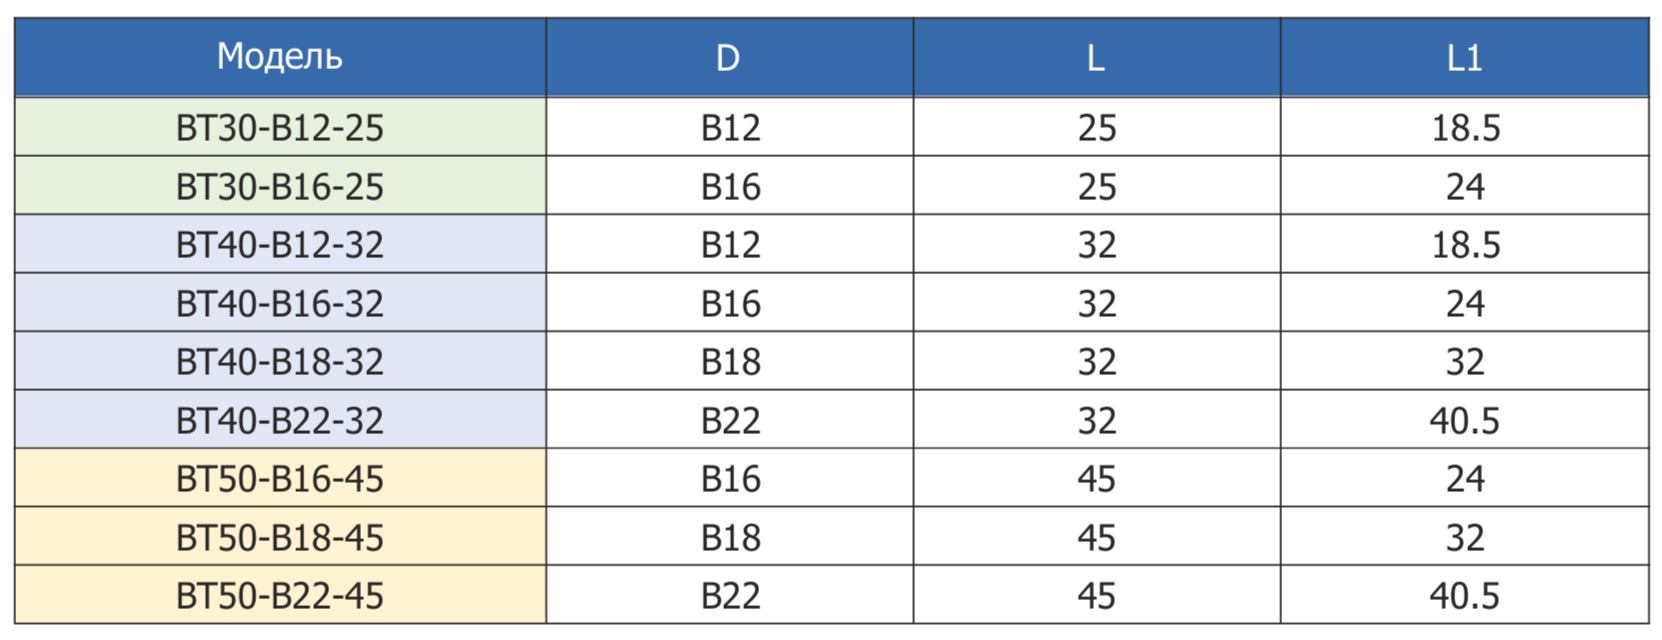Select the BT30-B16-25 model cell
1662x640 pixels.
(x=280, y=187)
